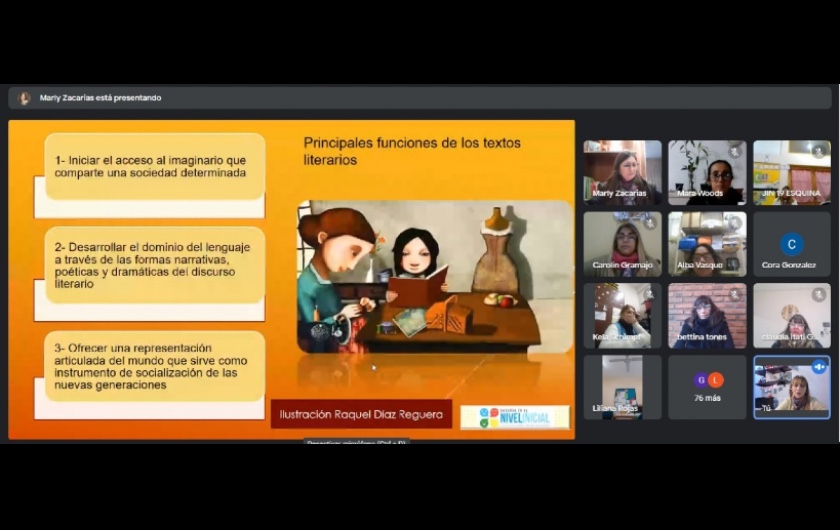Click the slide title 'Principales funciones de los textos literarios'
Viewport: 840px width, 530px height.
pyautogui.click(x=412, y=151)
